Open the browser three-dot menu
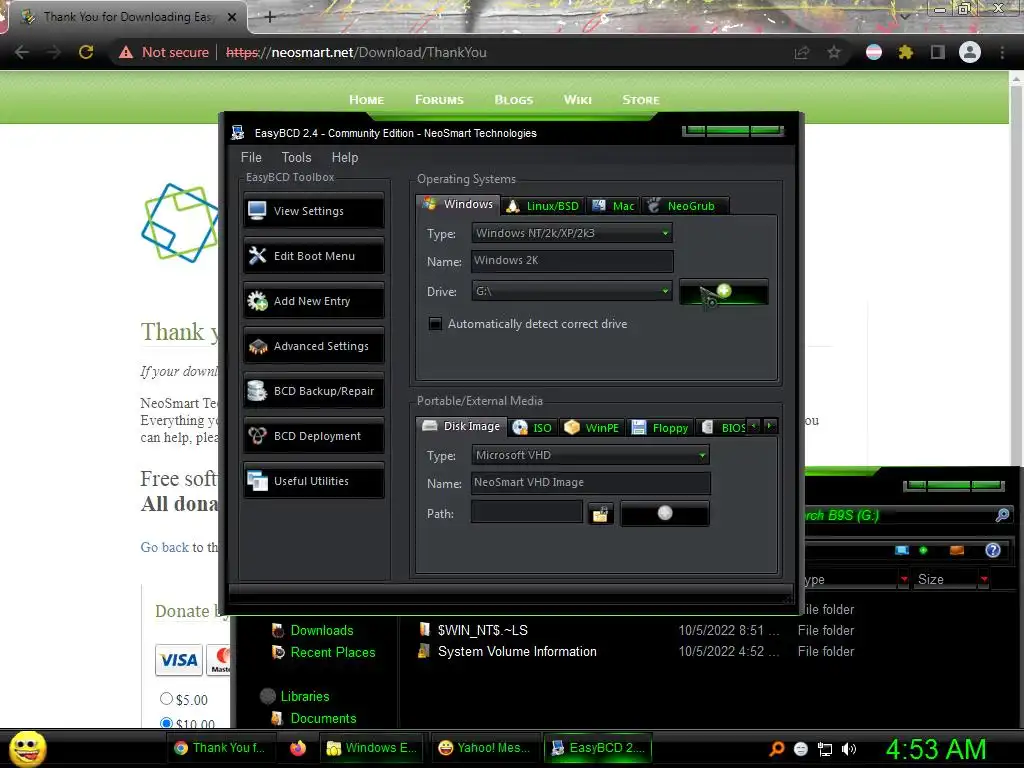 tap(1002, 52)
